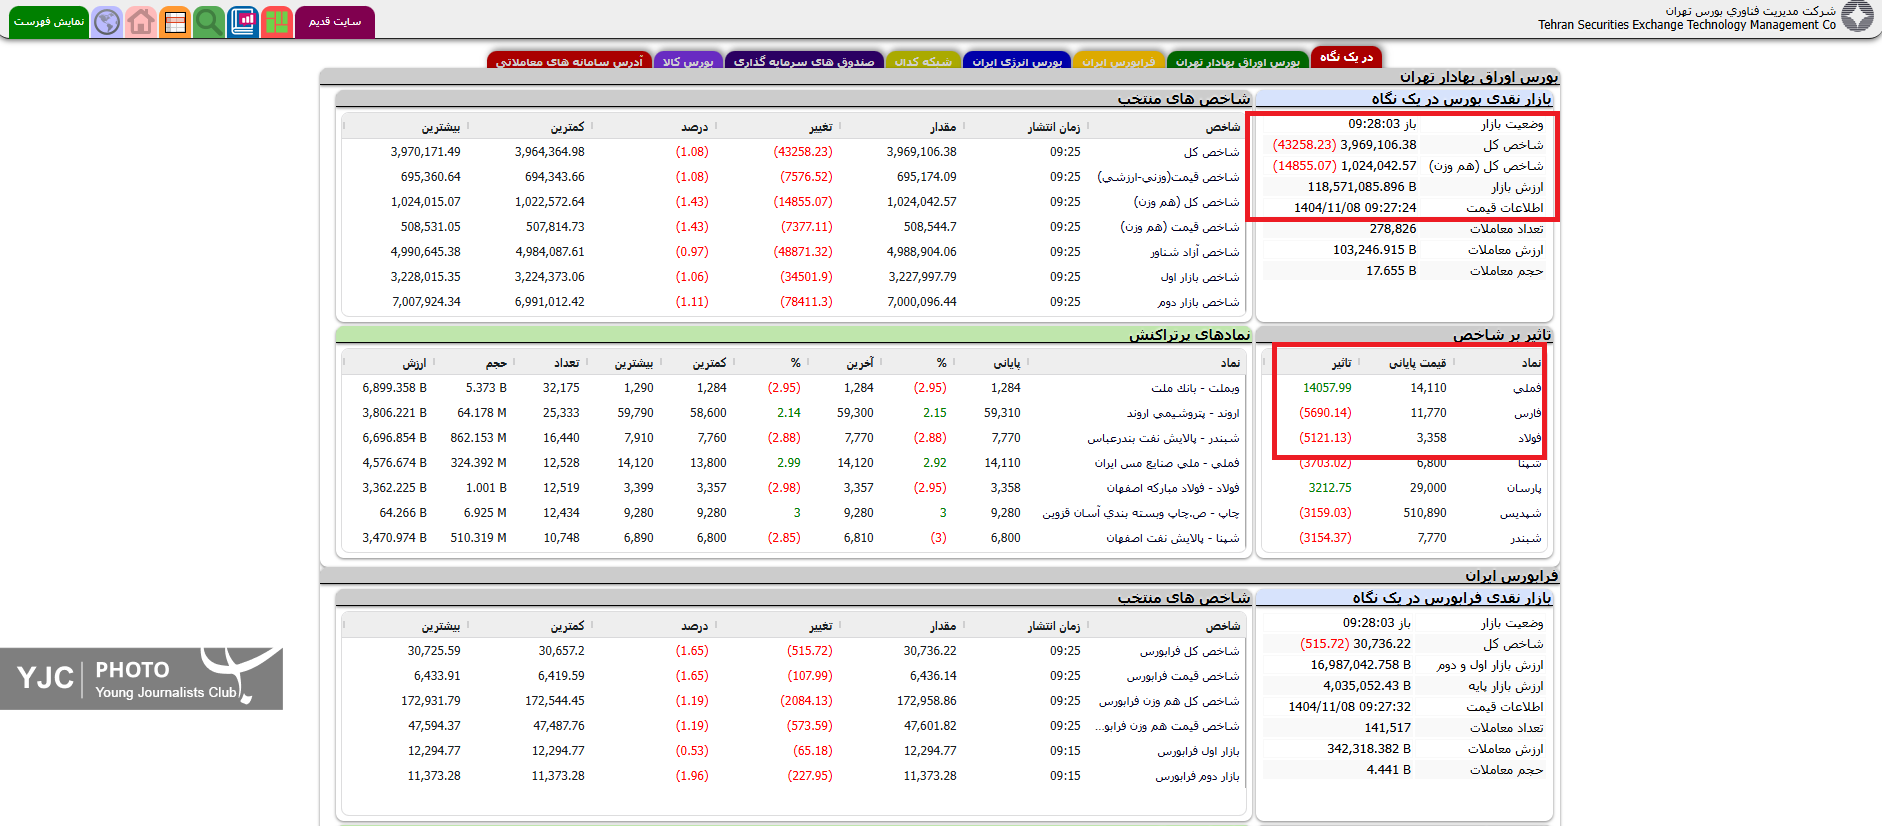Open 'شبندر - پالایش نفت بندرعباس' symbol link
Viewport: 1882px width, 826px height.
coord(1163,438)
